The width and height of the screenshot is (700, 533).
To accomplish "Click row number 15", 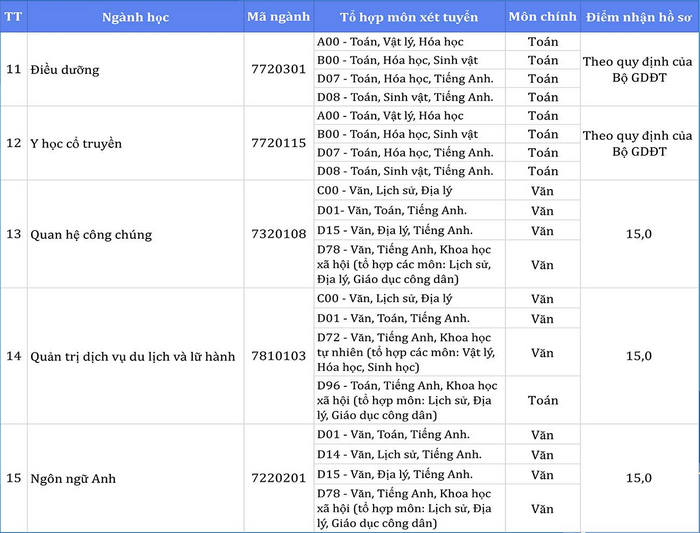I will (x=14, y=478).
